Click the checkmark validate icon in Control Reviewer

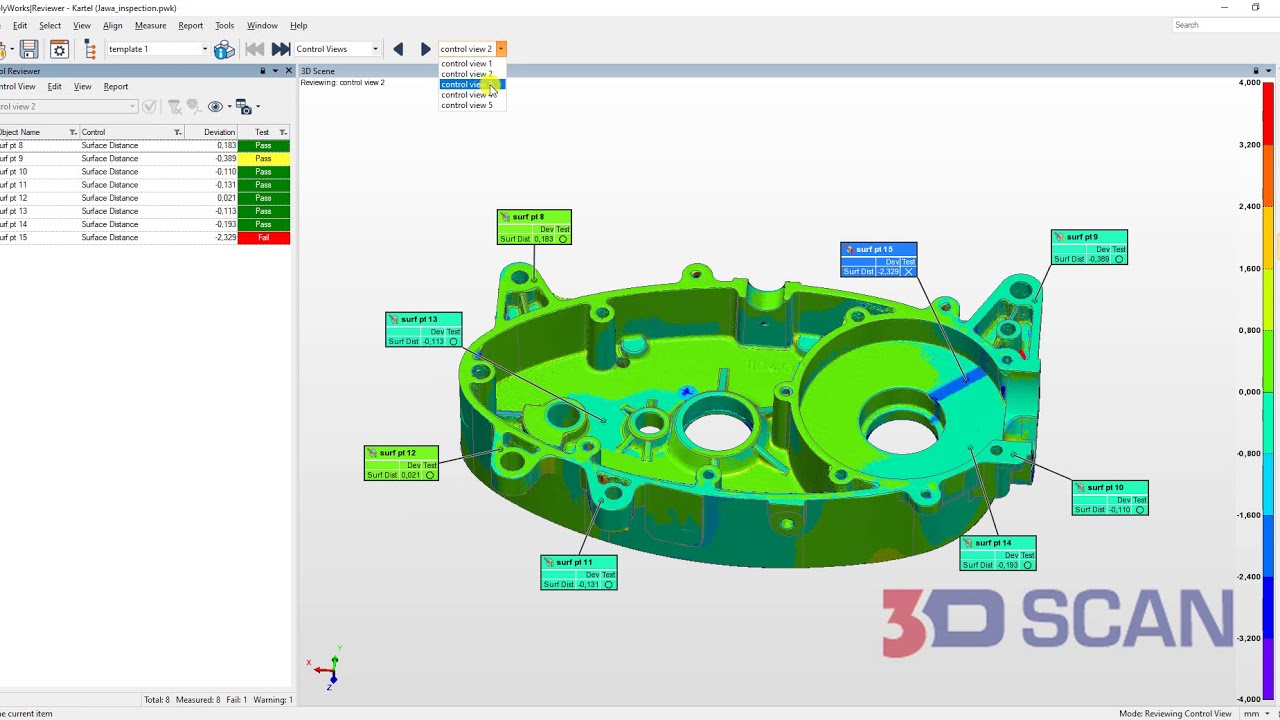(x=149, y=107)
